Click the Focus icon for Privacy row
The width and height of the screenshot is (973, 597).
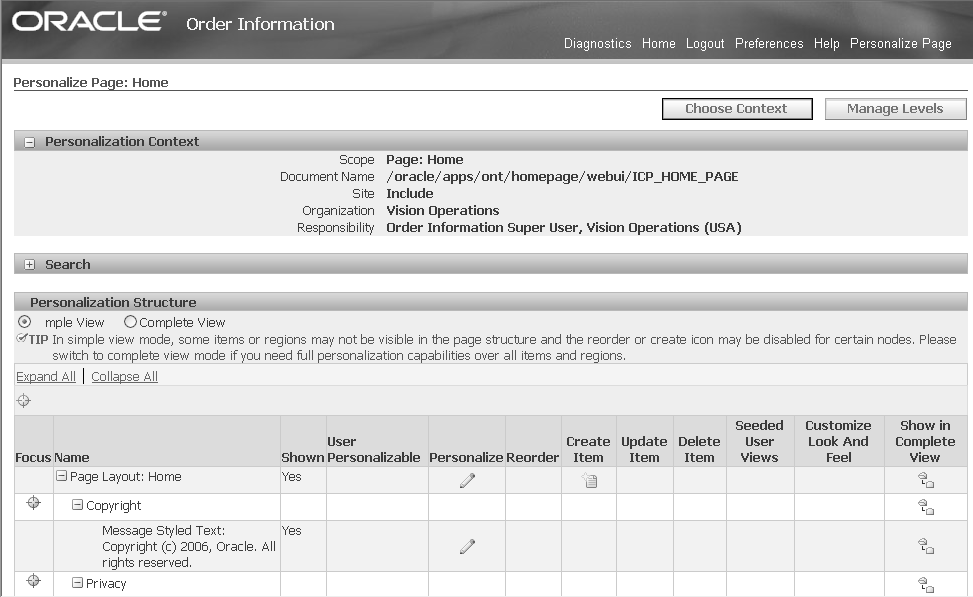point(34,581)
